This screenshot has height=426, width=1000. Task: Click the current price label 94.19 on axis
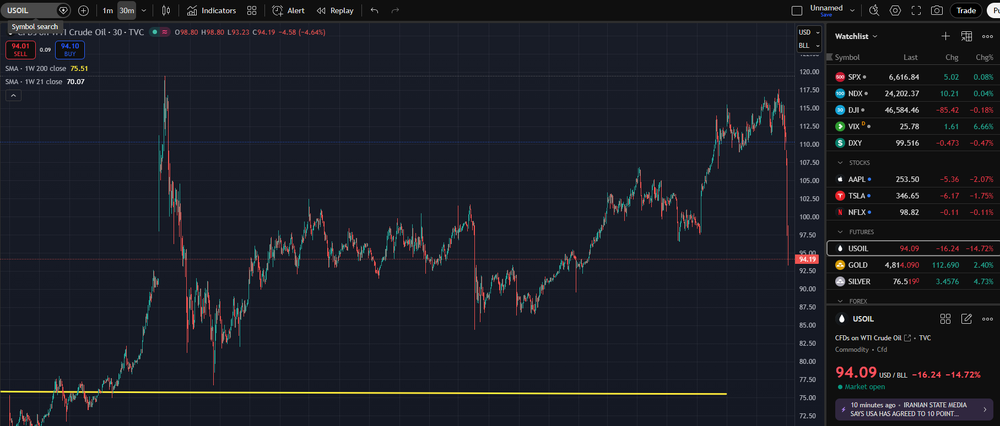(807, 260)
